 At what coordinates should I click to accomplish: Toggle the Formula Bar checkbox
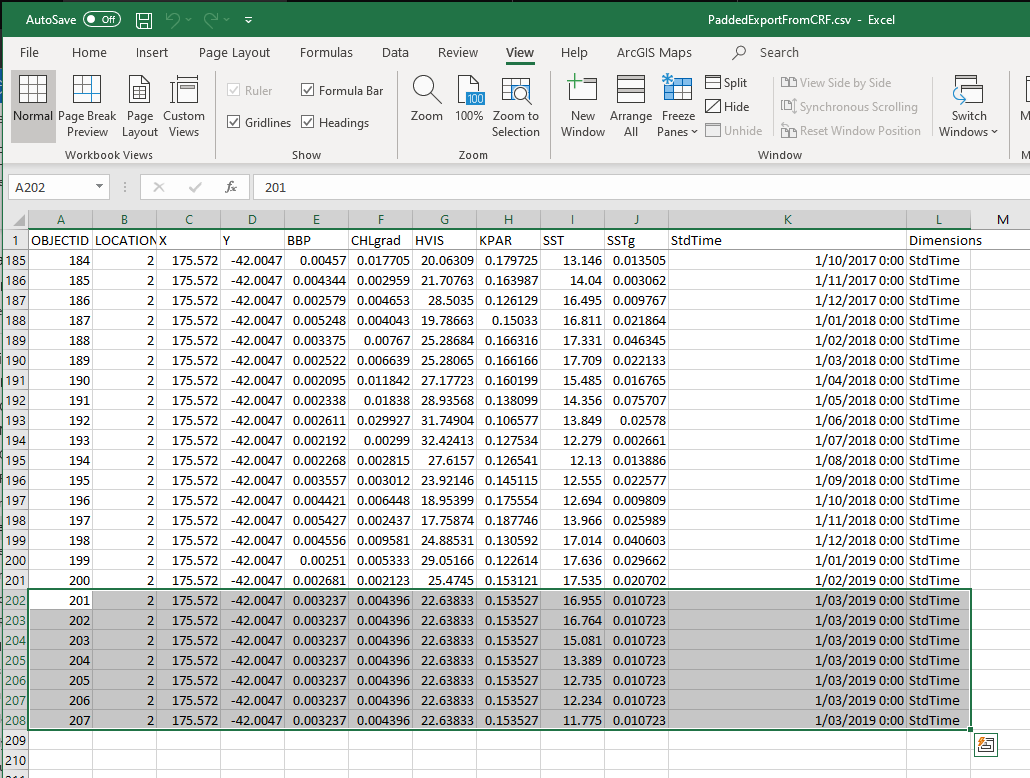pyautogui.click(x=307, y=90)
